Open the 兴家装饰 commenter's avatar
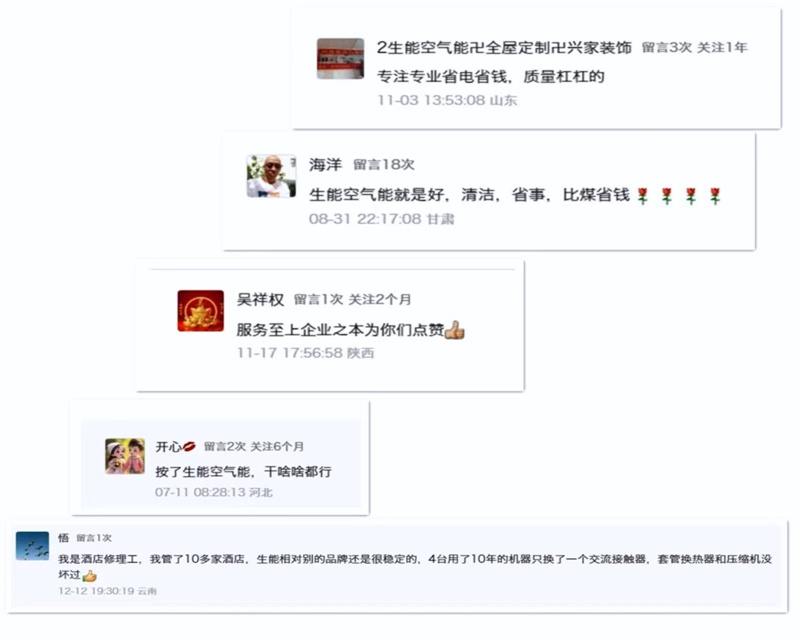Viewport: 800px width, 640px height. (340, 58)
